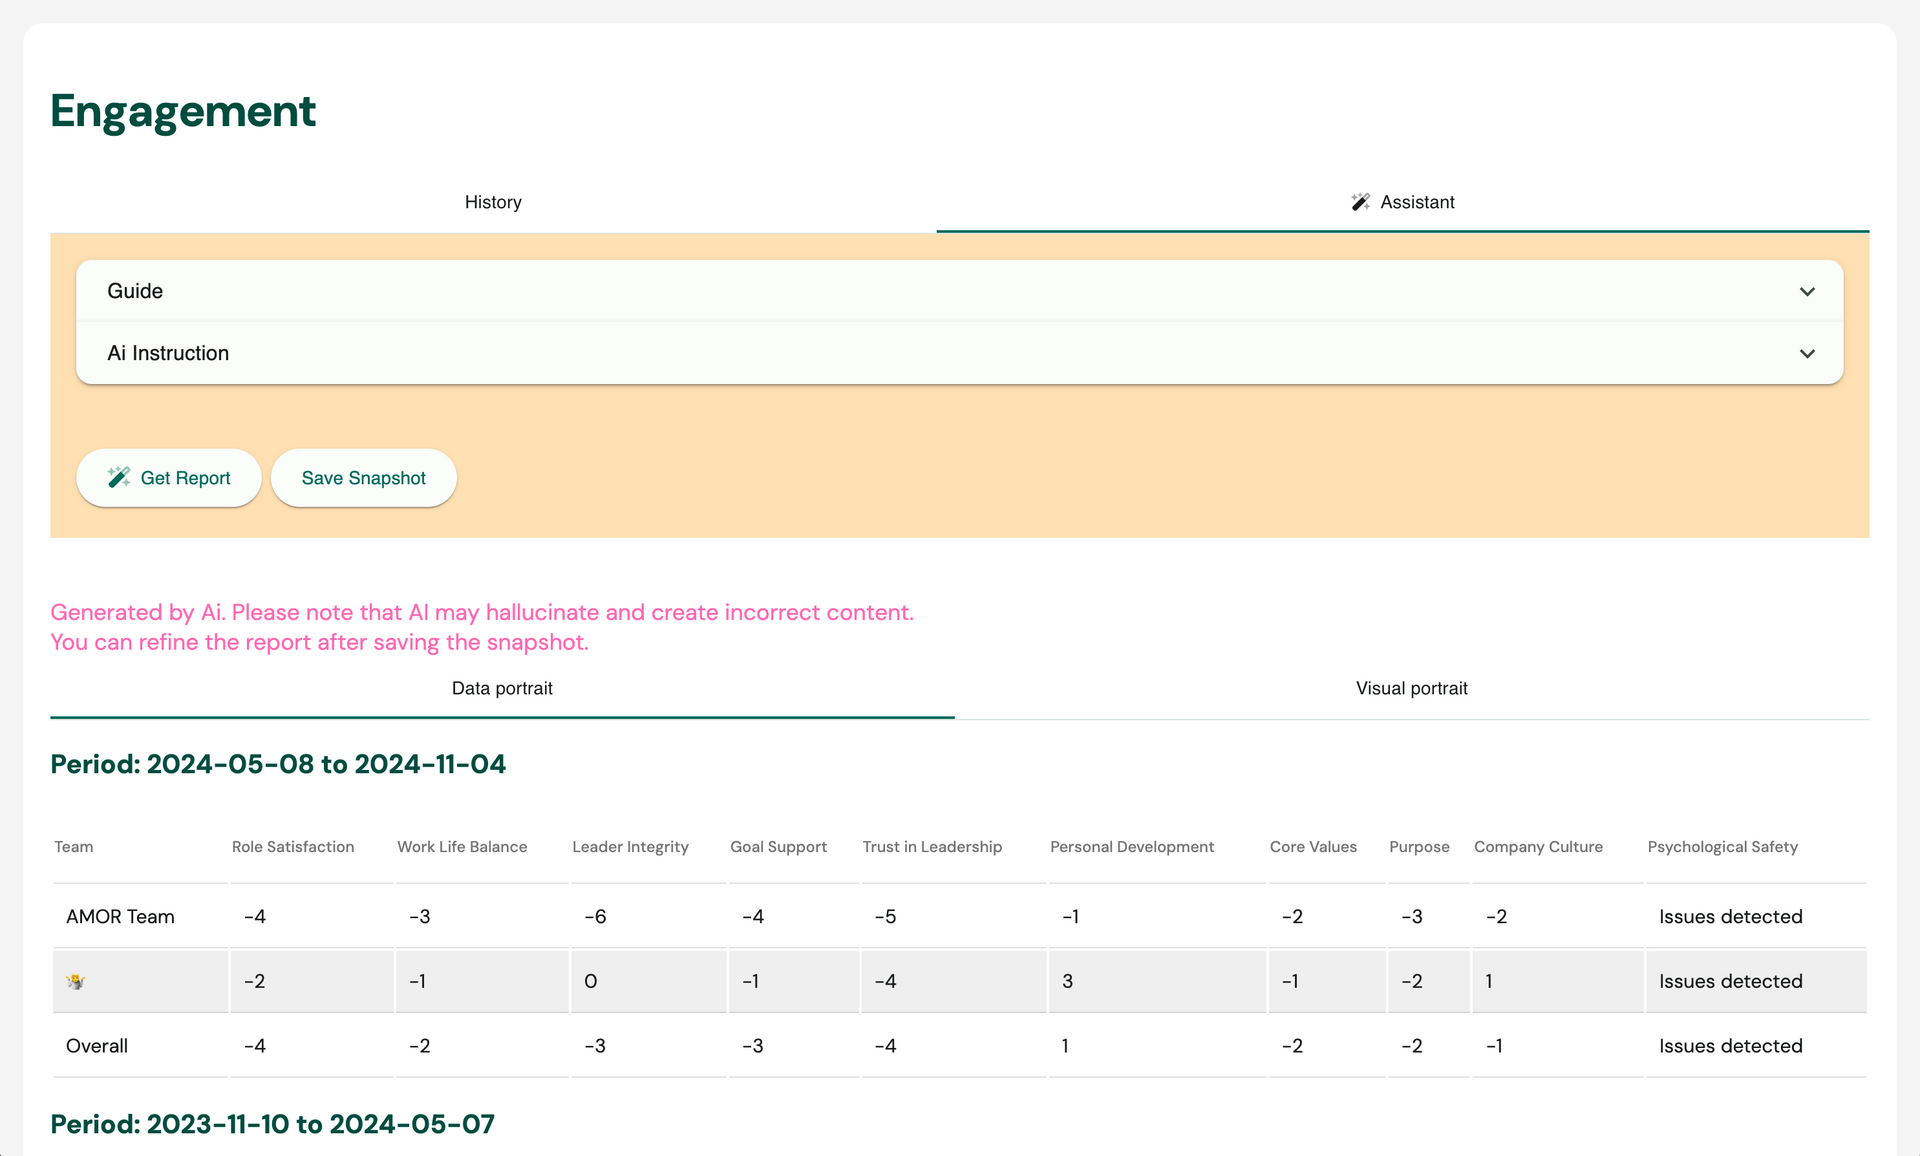Click AMOR Team's Personal Development value -1
Image resolution: width=1920 pixels, height=1156 pixels.
[1070, 917]
